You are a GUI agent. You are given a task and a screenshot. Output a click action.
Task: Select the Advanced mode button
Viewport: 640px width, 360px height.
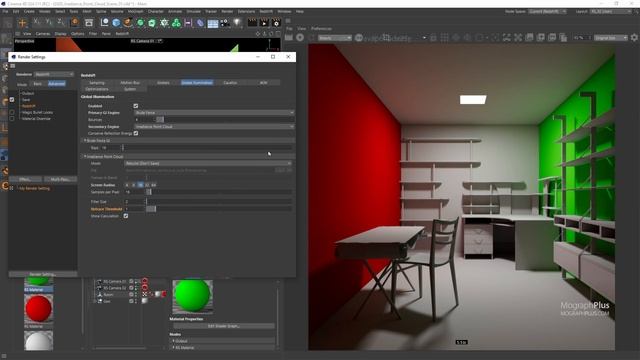pos(57,84)
